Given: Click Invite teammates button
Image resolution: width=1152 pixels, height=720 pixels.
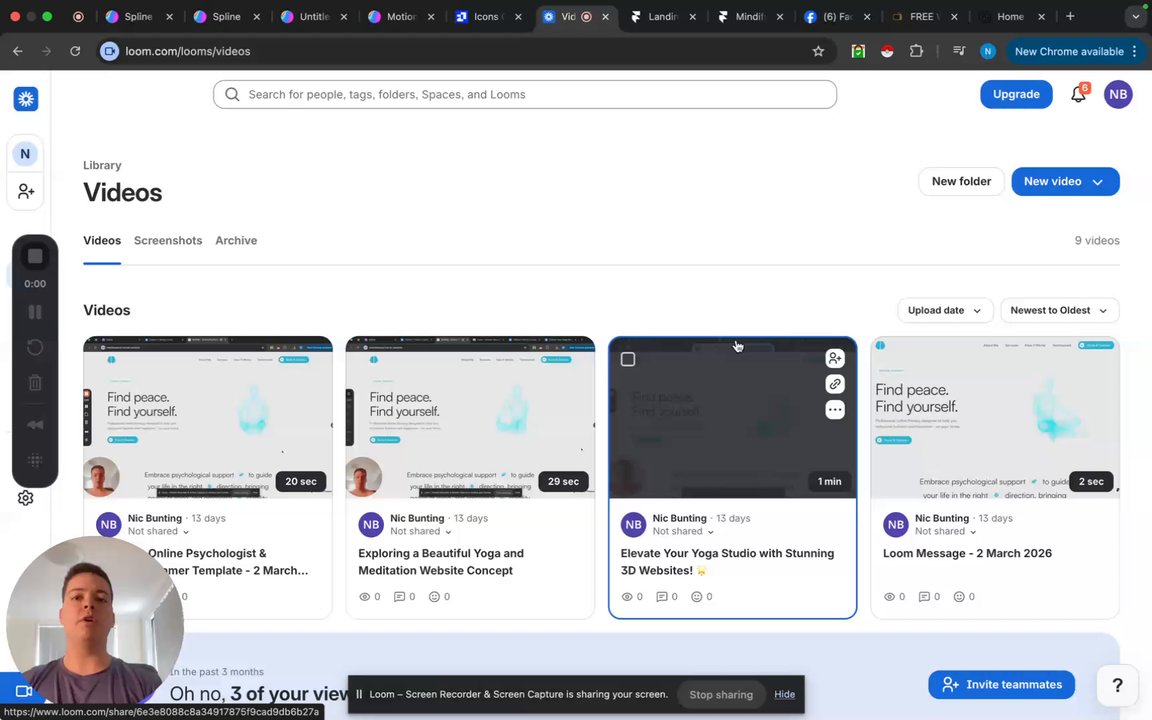Looking at the screenshot, I should coord(1001,684).
